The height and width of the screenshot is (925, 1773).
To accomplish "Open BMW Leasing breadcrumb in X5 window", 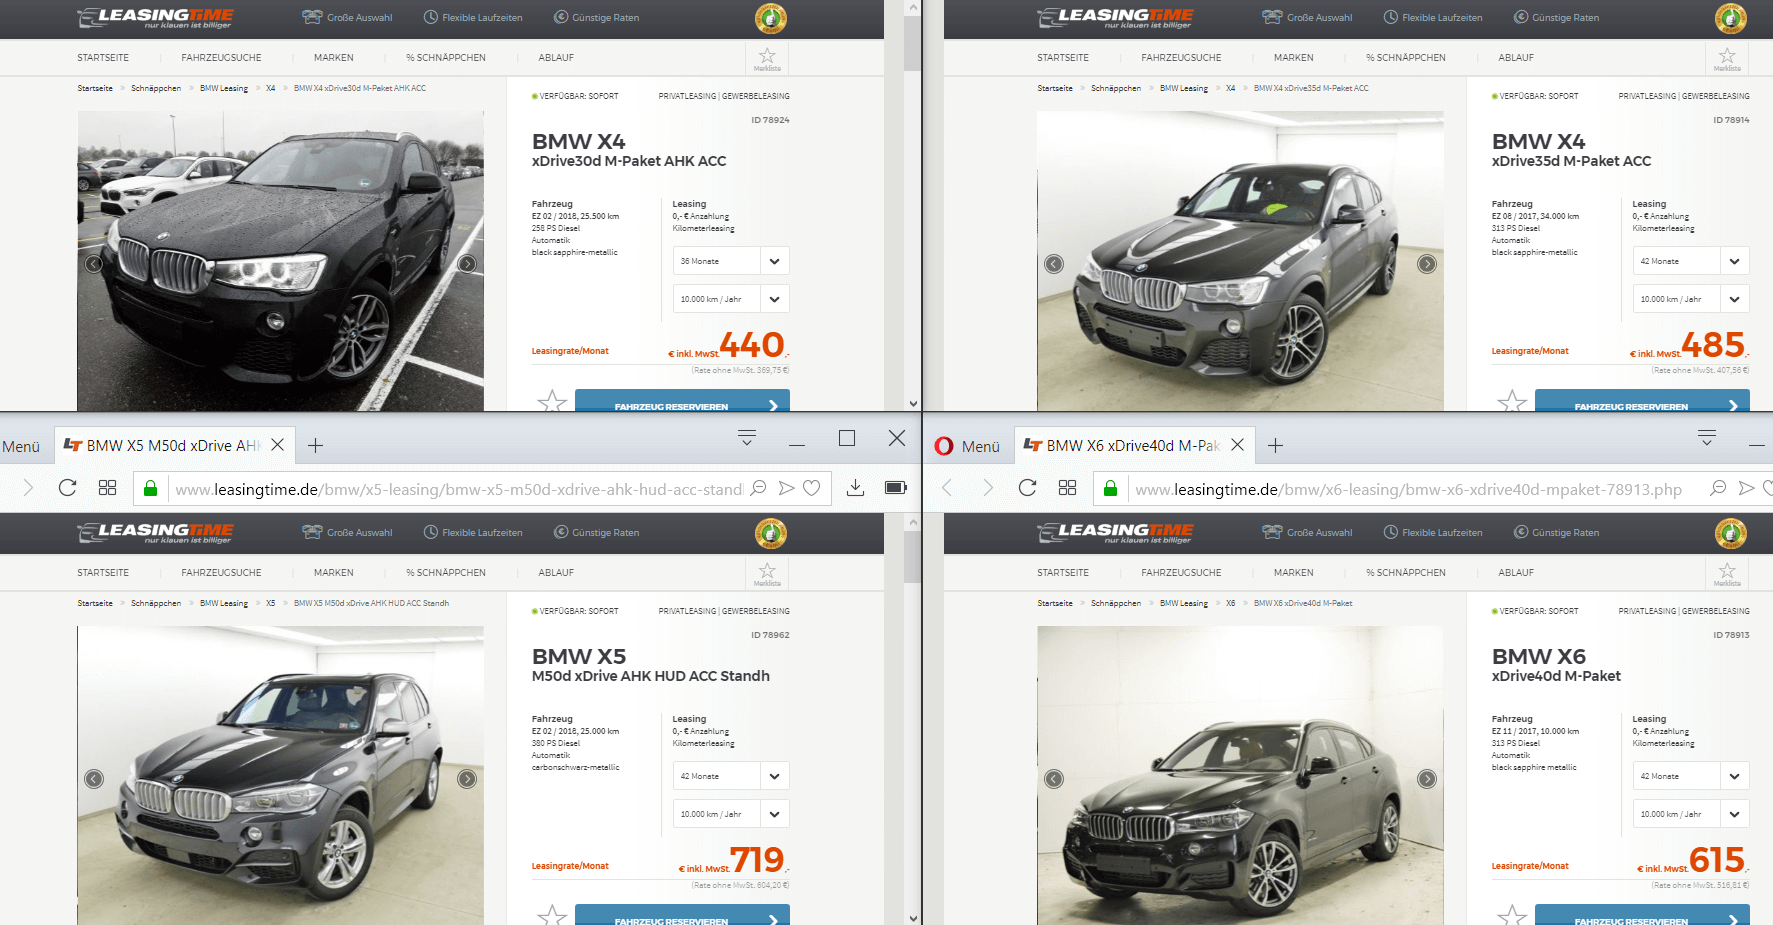I will [224, 603].
